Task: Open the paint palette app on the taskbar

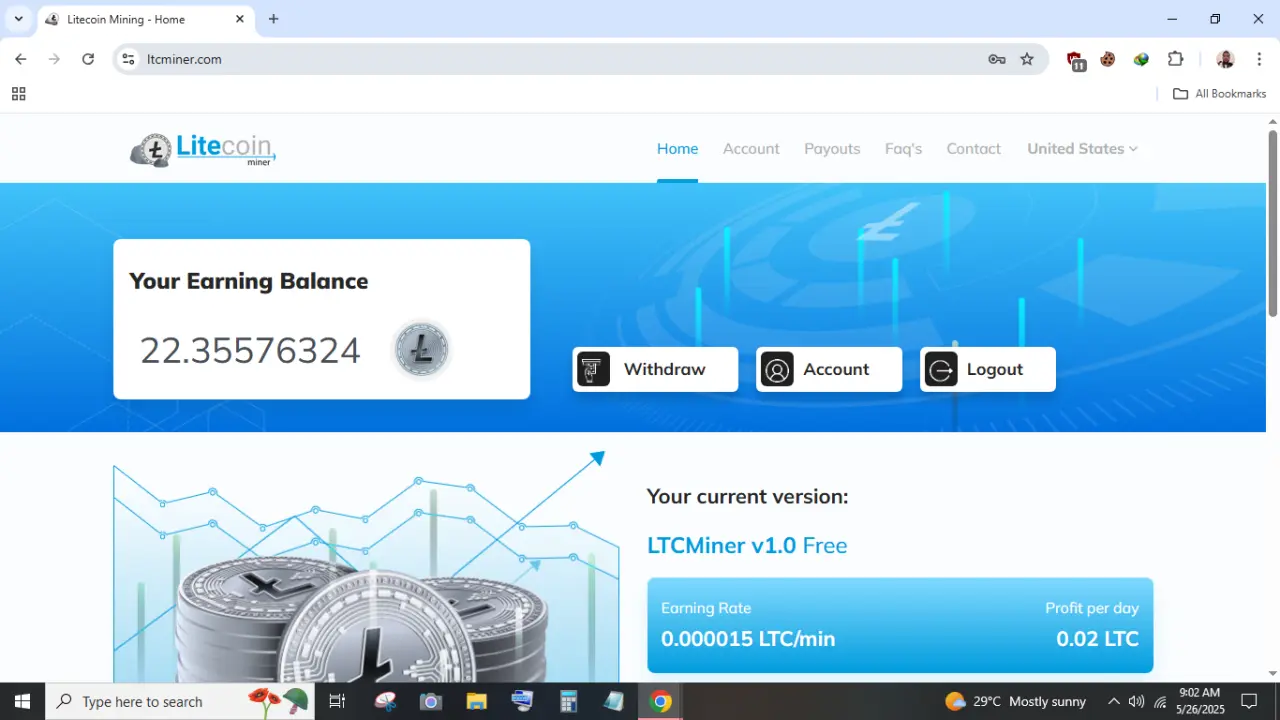Action: point(385,701)
